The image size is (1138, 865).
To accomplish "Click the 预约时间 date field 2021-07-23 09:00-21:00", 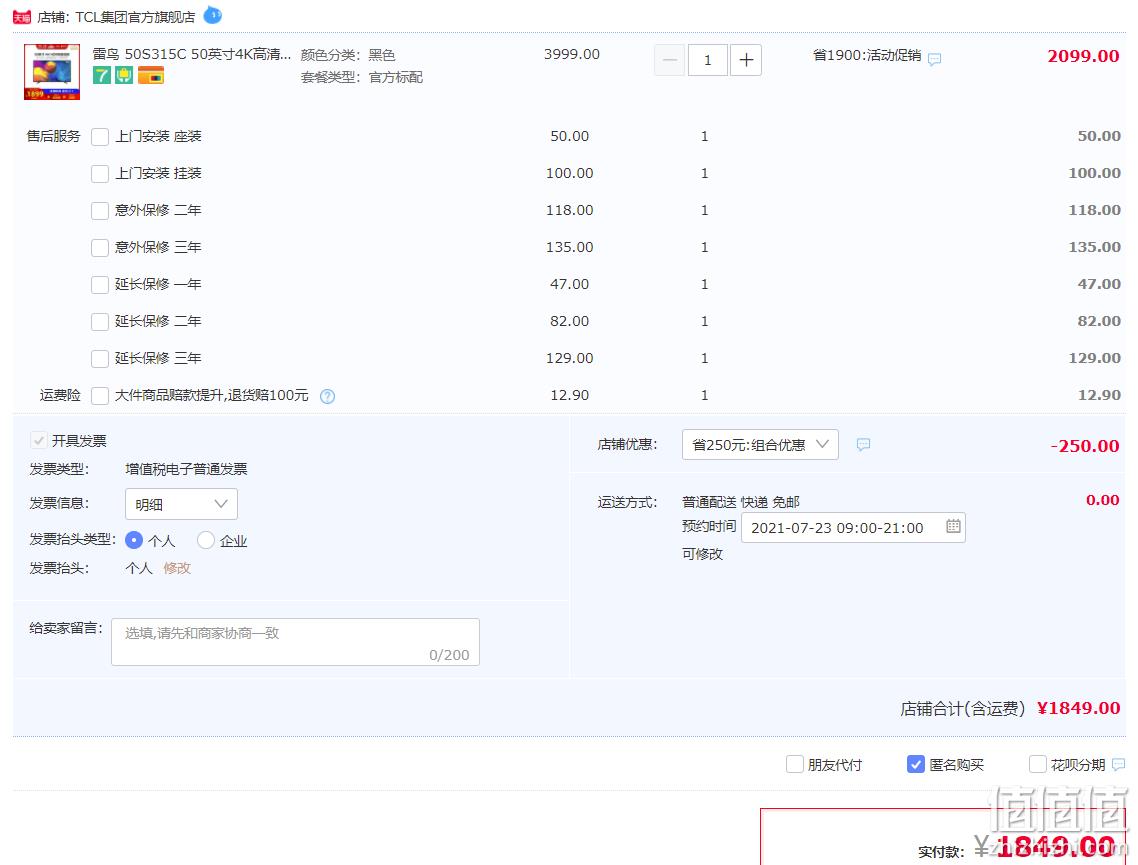I will click(853, 528).
